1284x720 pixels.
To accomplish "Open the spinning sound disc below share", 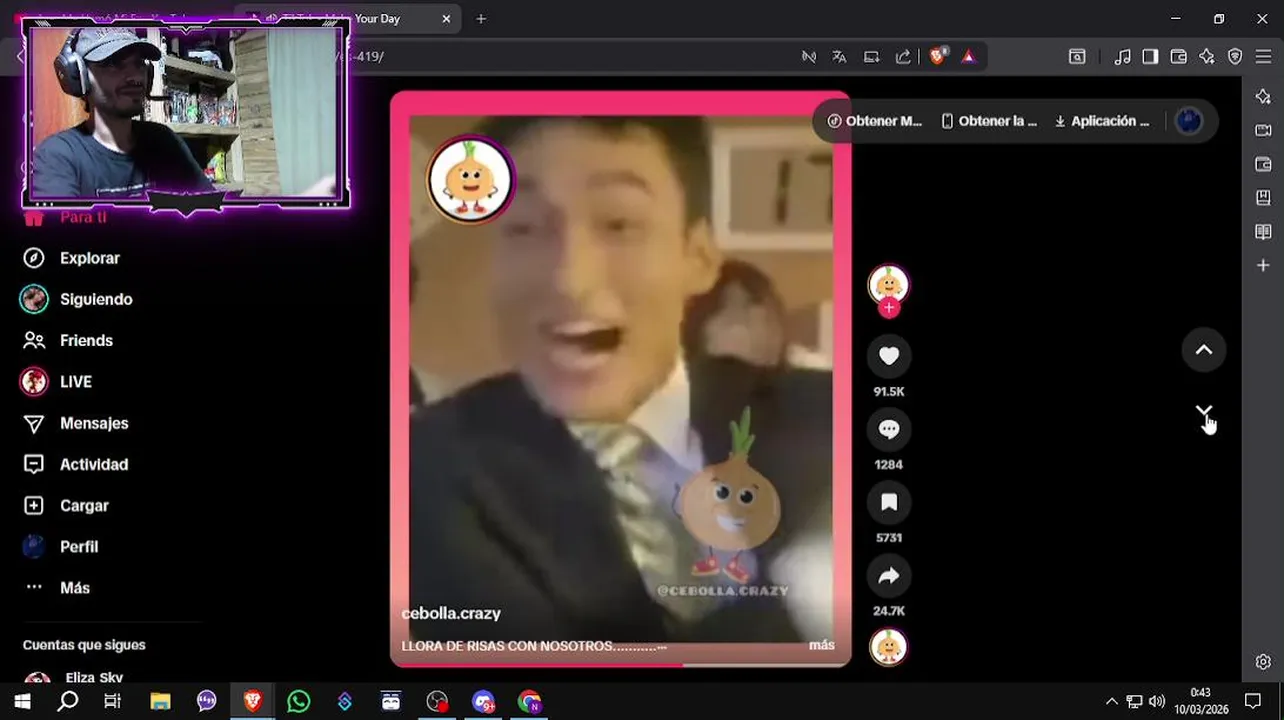I will click(x=889, y=647).
